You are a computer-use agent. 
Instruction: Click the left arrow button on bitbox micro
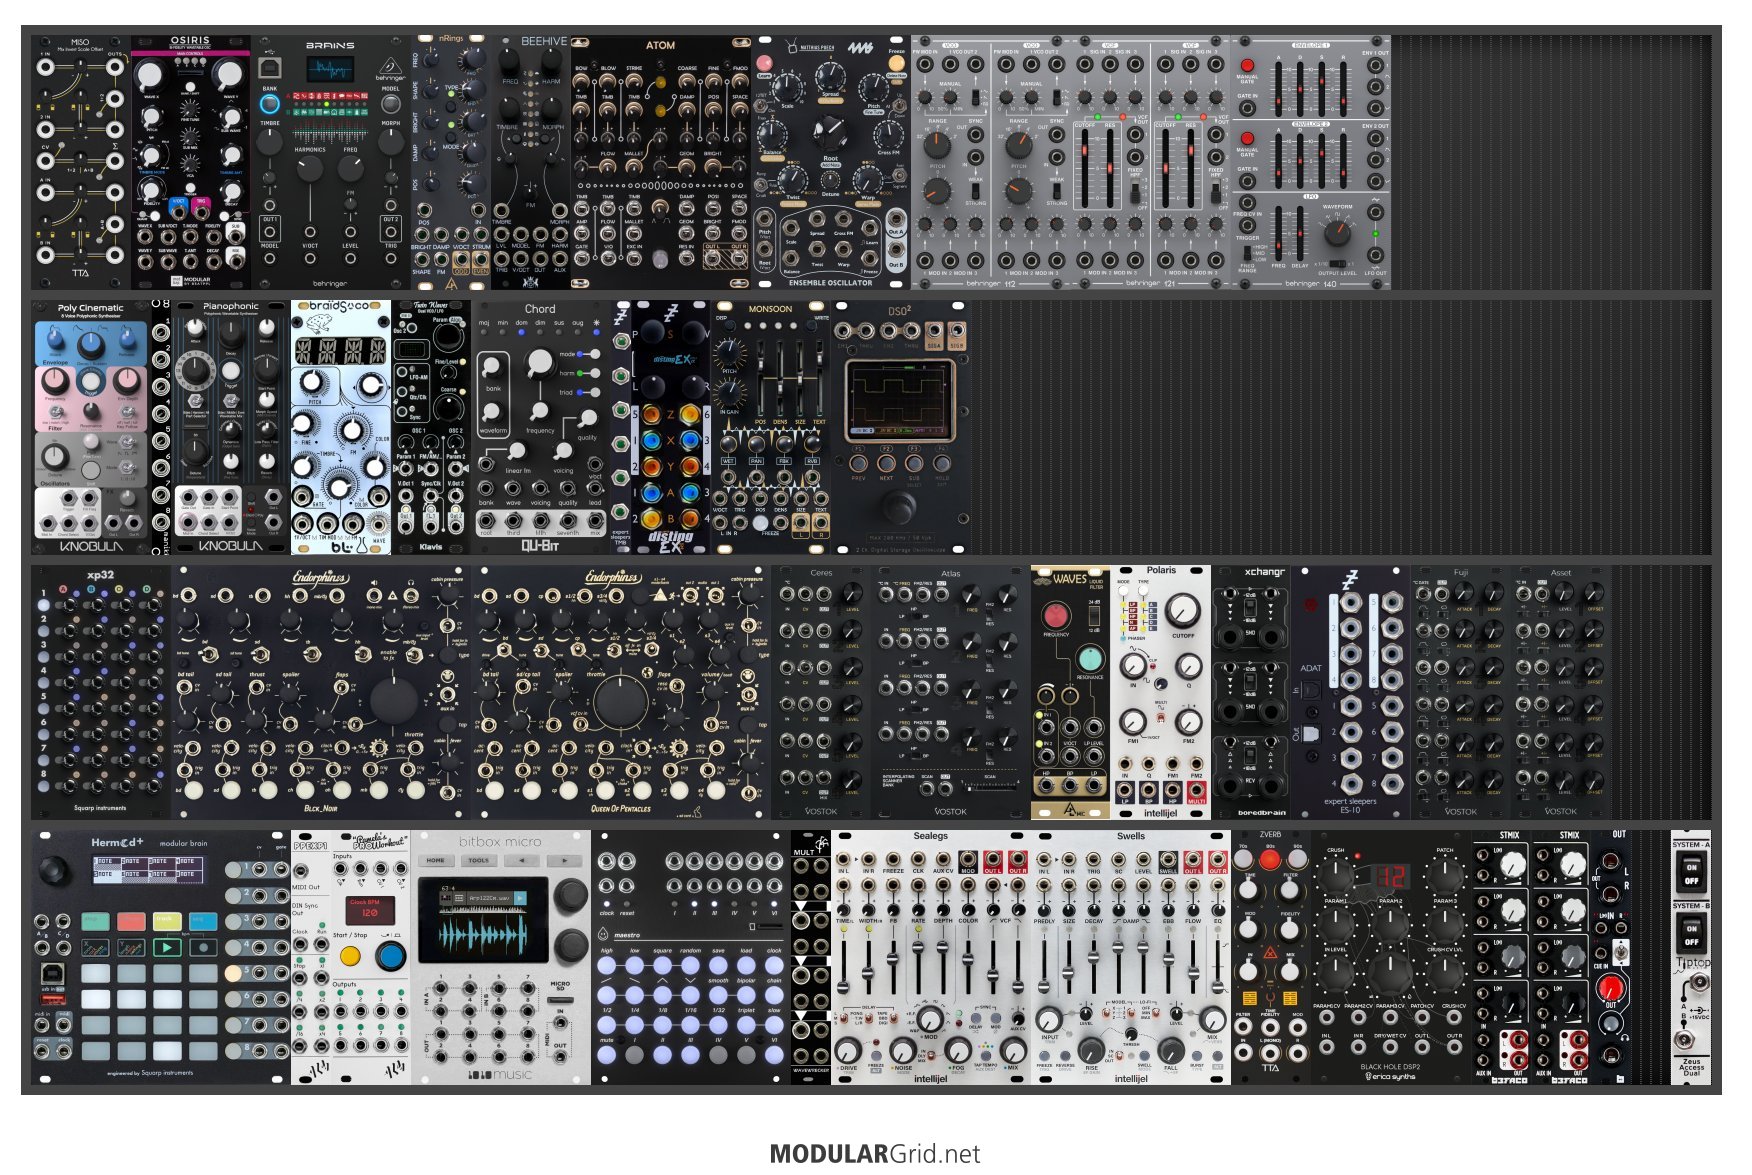[x=521, y=860]
